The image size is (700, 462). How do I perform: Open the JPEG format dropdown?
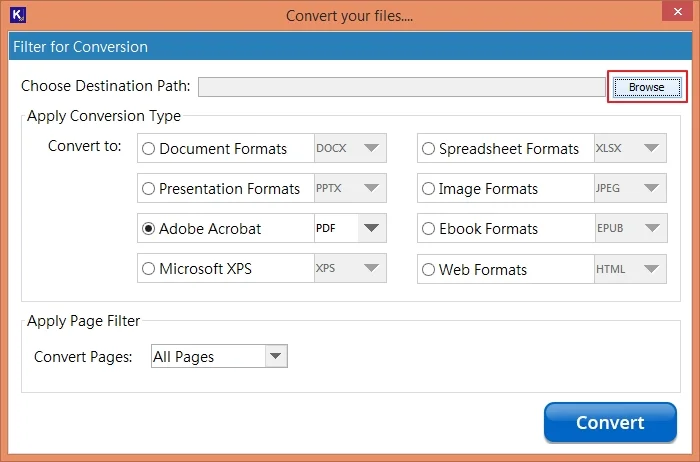pos(630,188)
